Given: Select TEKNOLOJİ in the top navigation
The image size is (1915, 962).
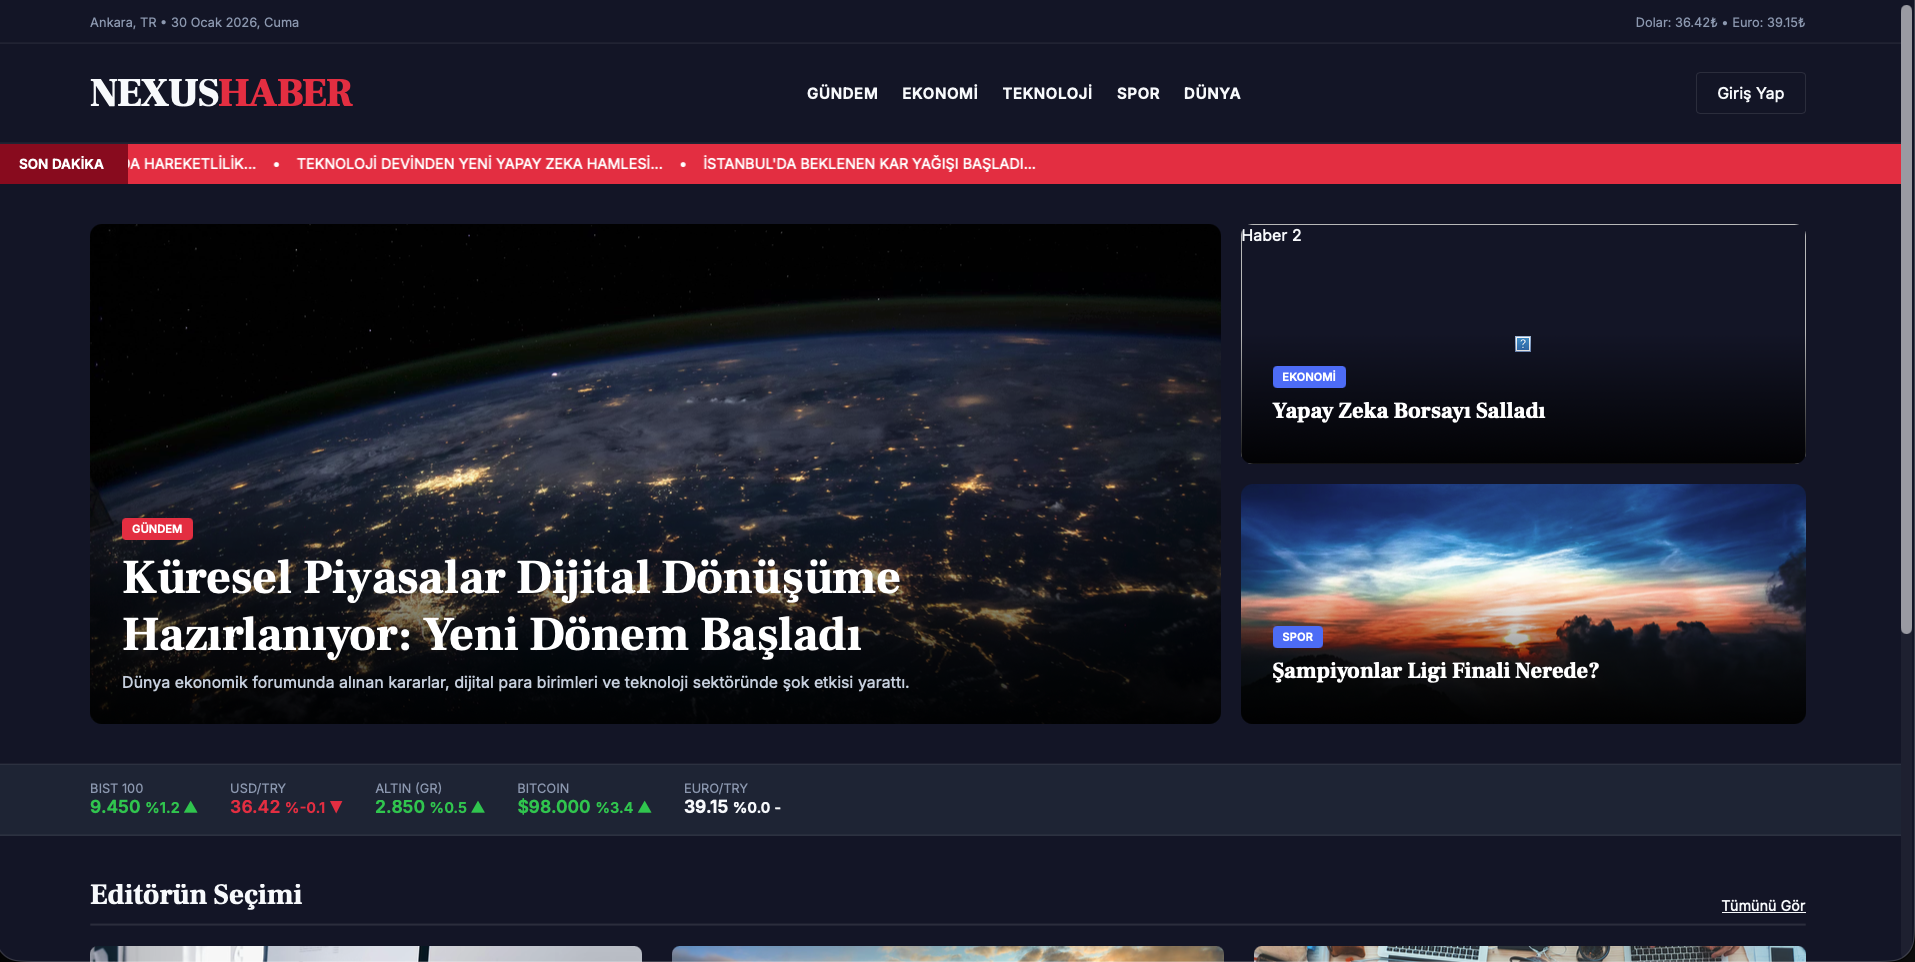Looking at the screenshot, I should 1047,93.
